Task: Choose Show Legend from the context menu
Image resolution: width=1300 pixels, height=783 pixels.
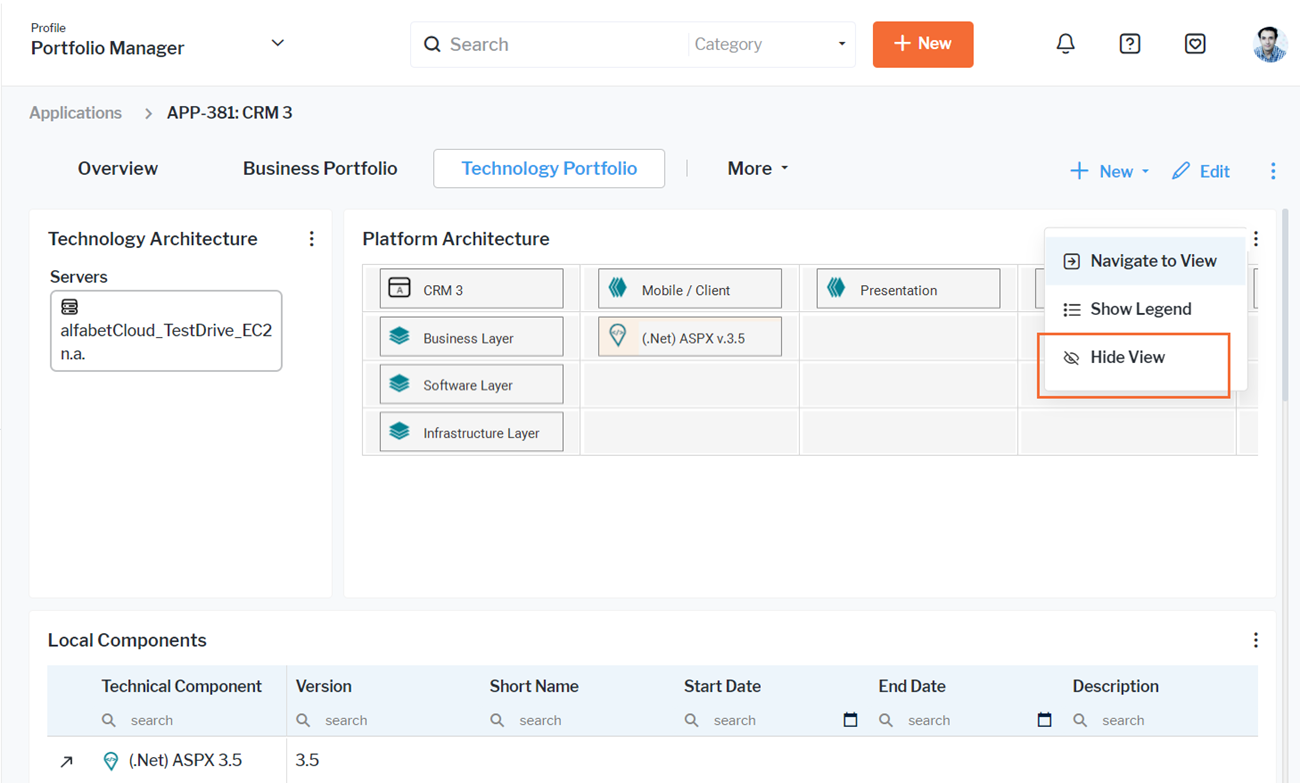Action: (1140, 310)
